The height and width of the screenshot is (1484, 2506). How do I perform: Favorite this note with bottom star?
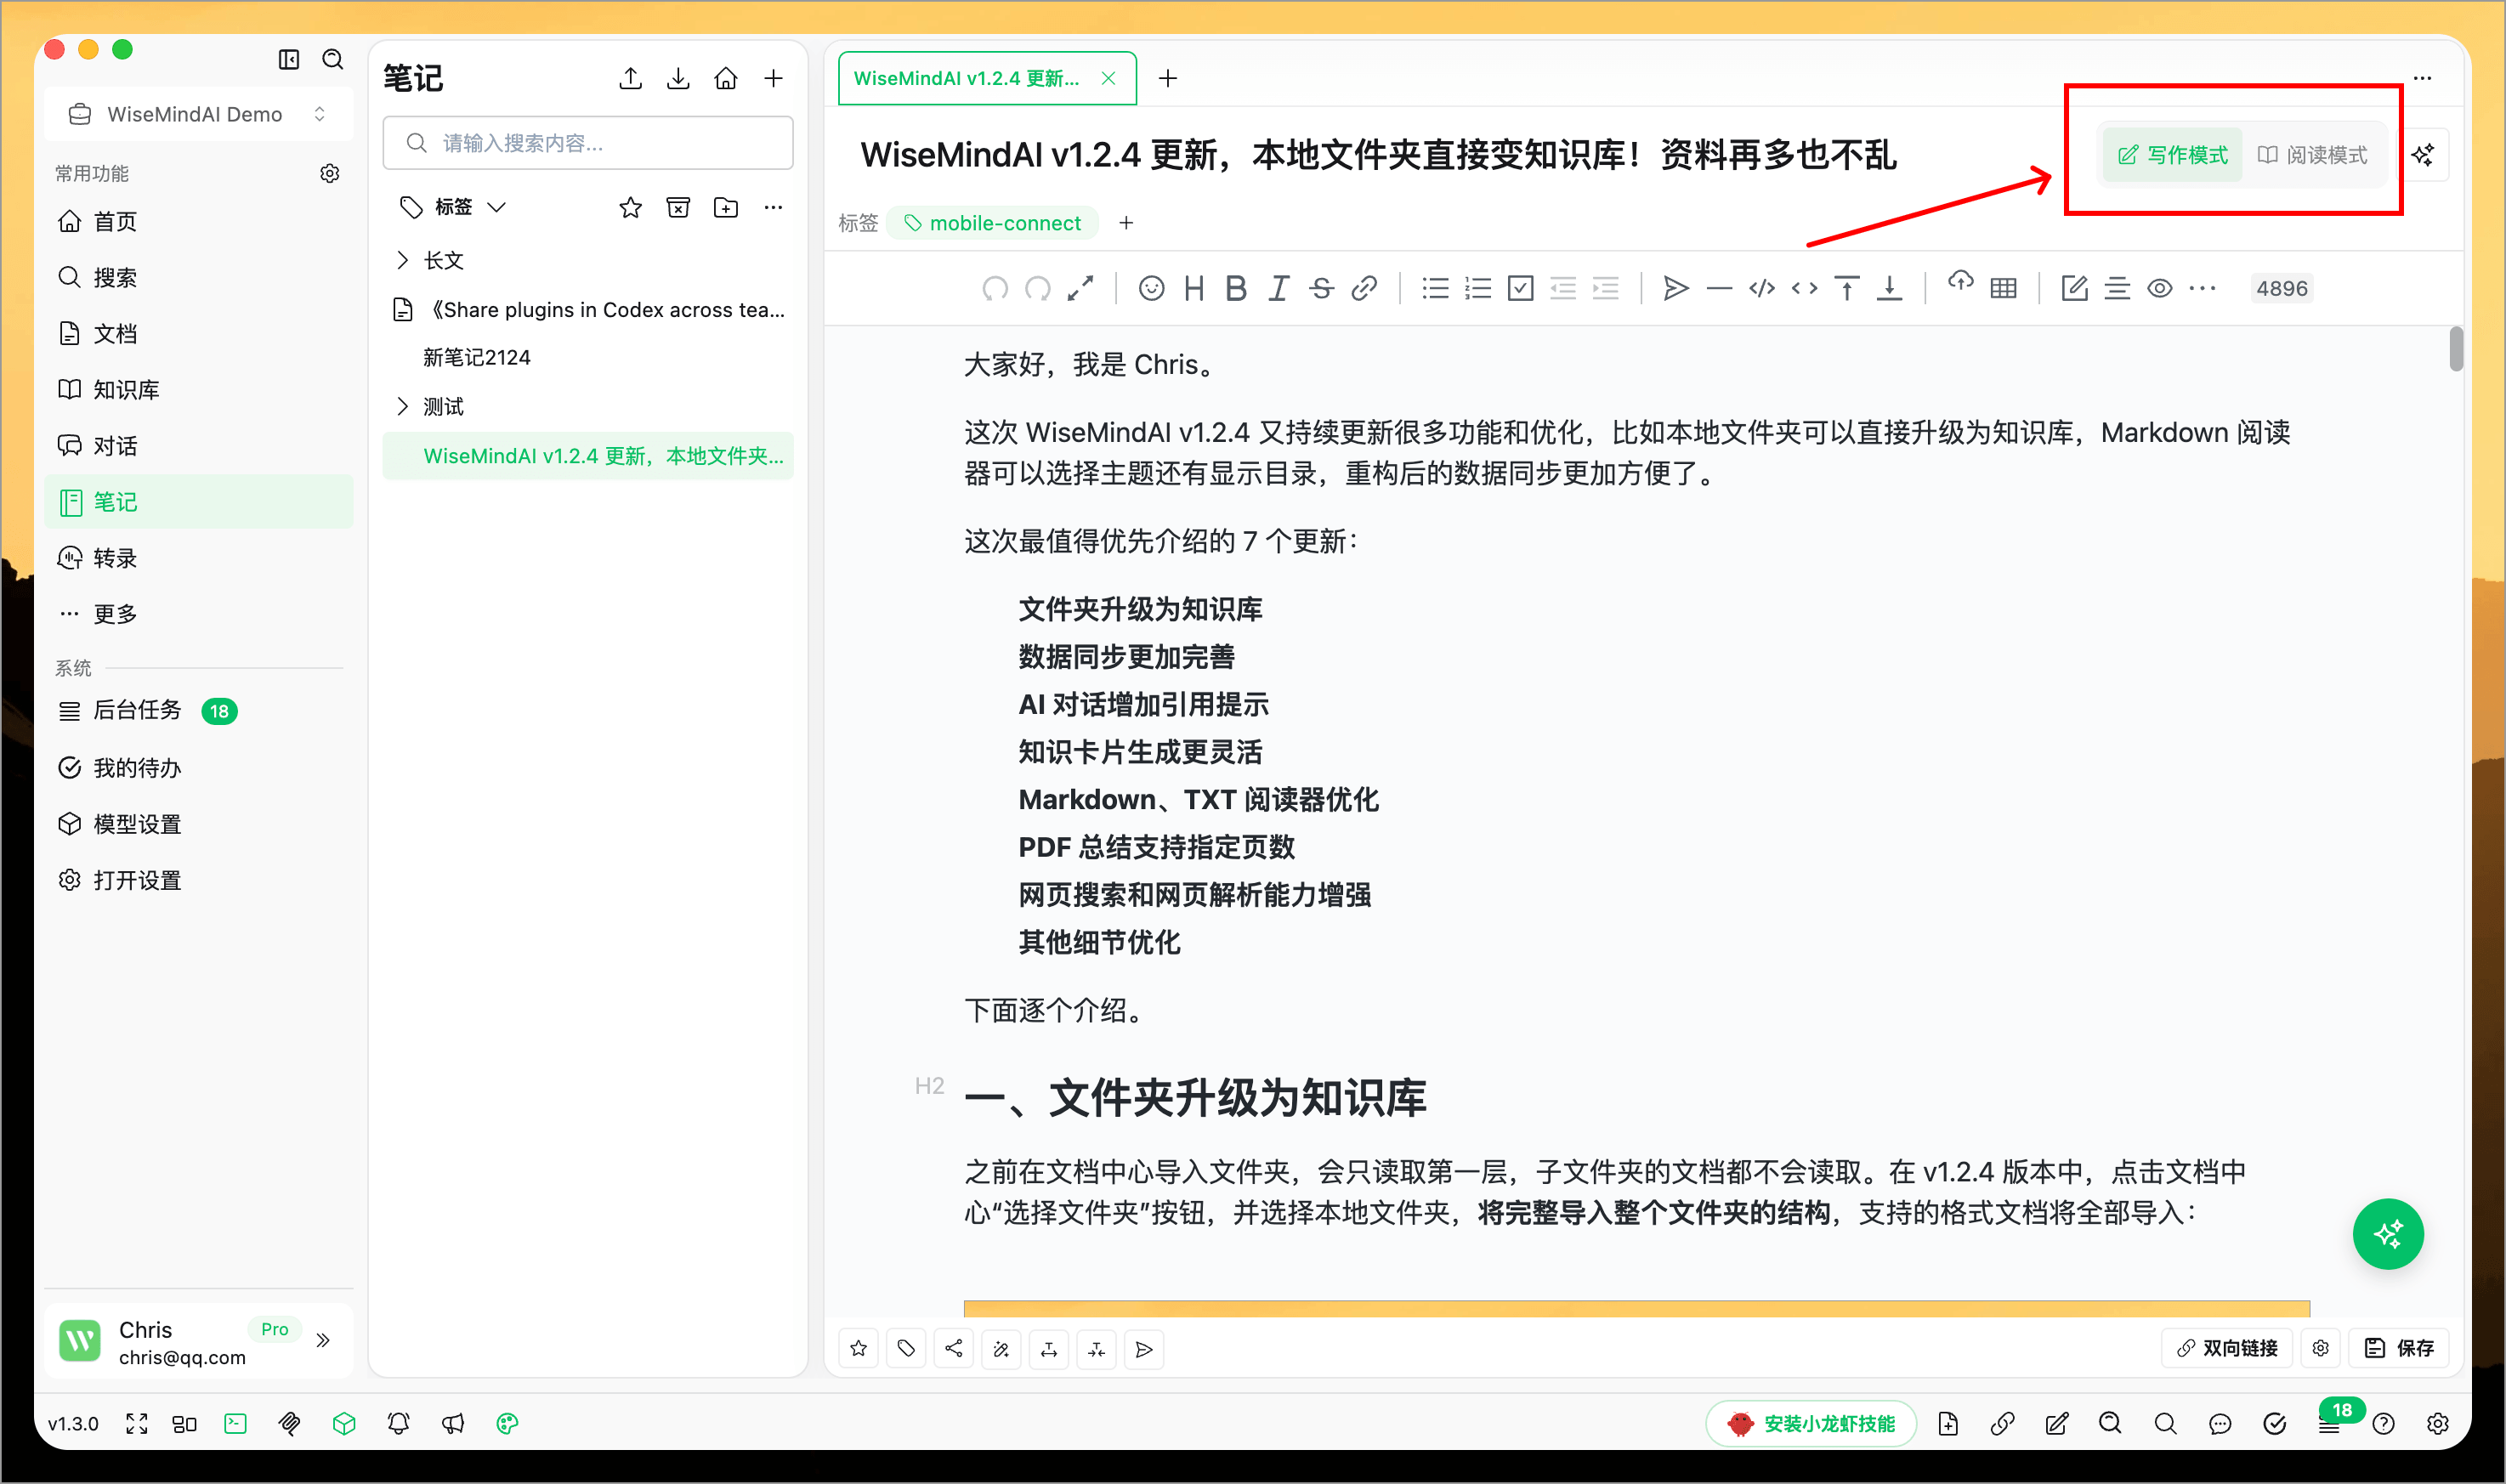click(858, 1349)
